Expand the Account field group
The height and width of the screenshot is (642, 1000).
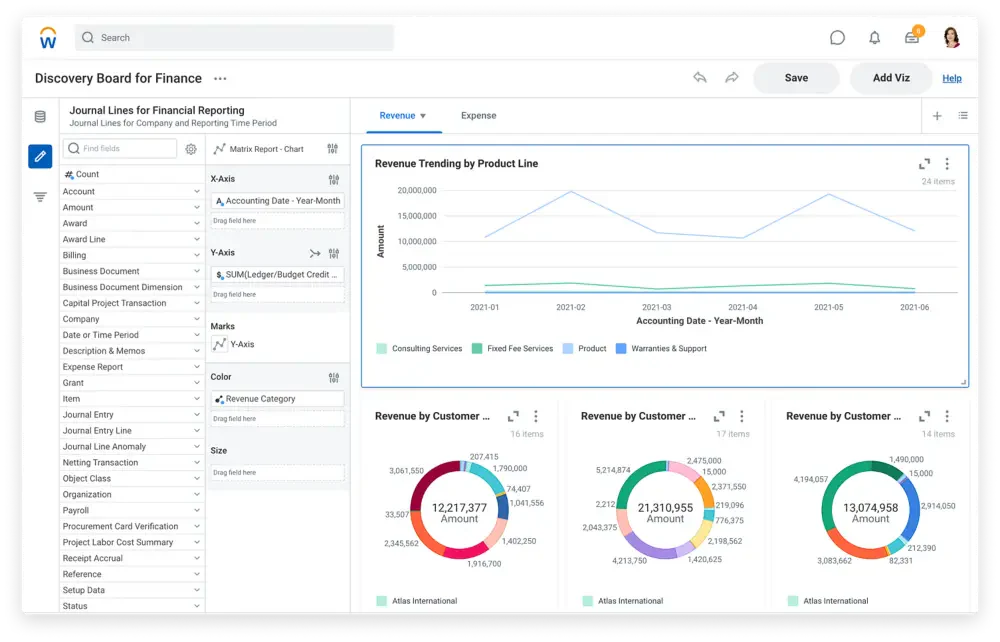click(x=197, y=191)
